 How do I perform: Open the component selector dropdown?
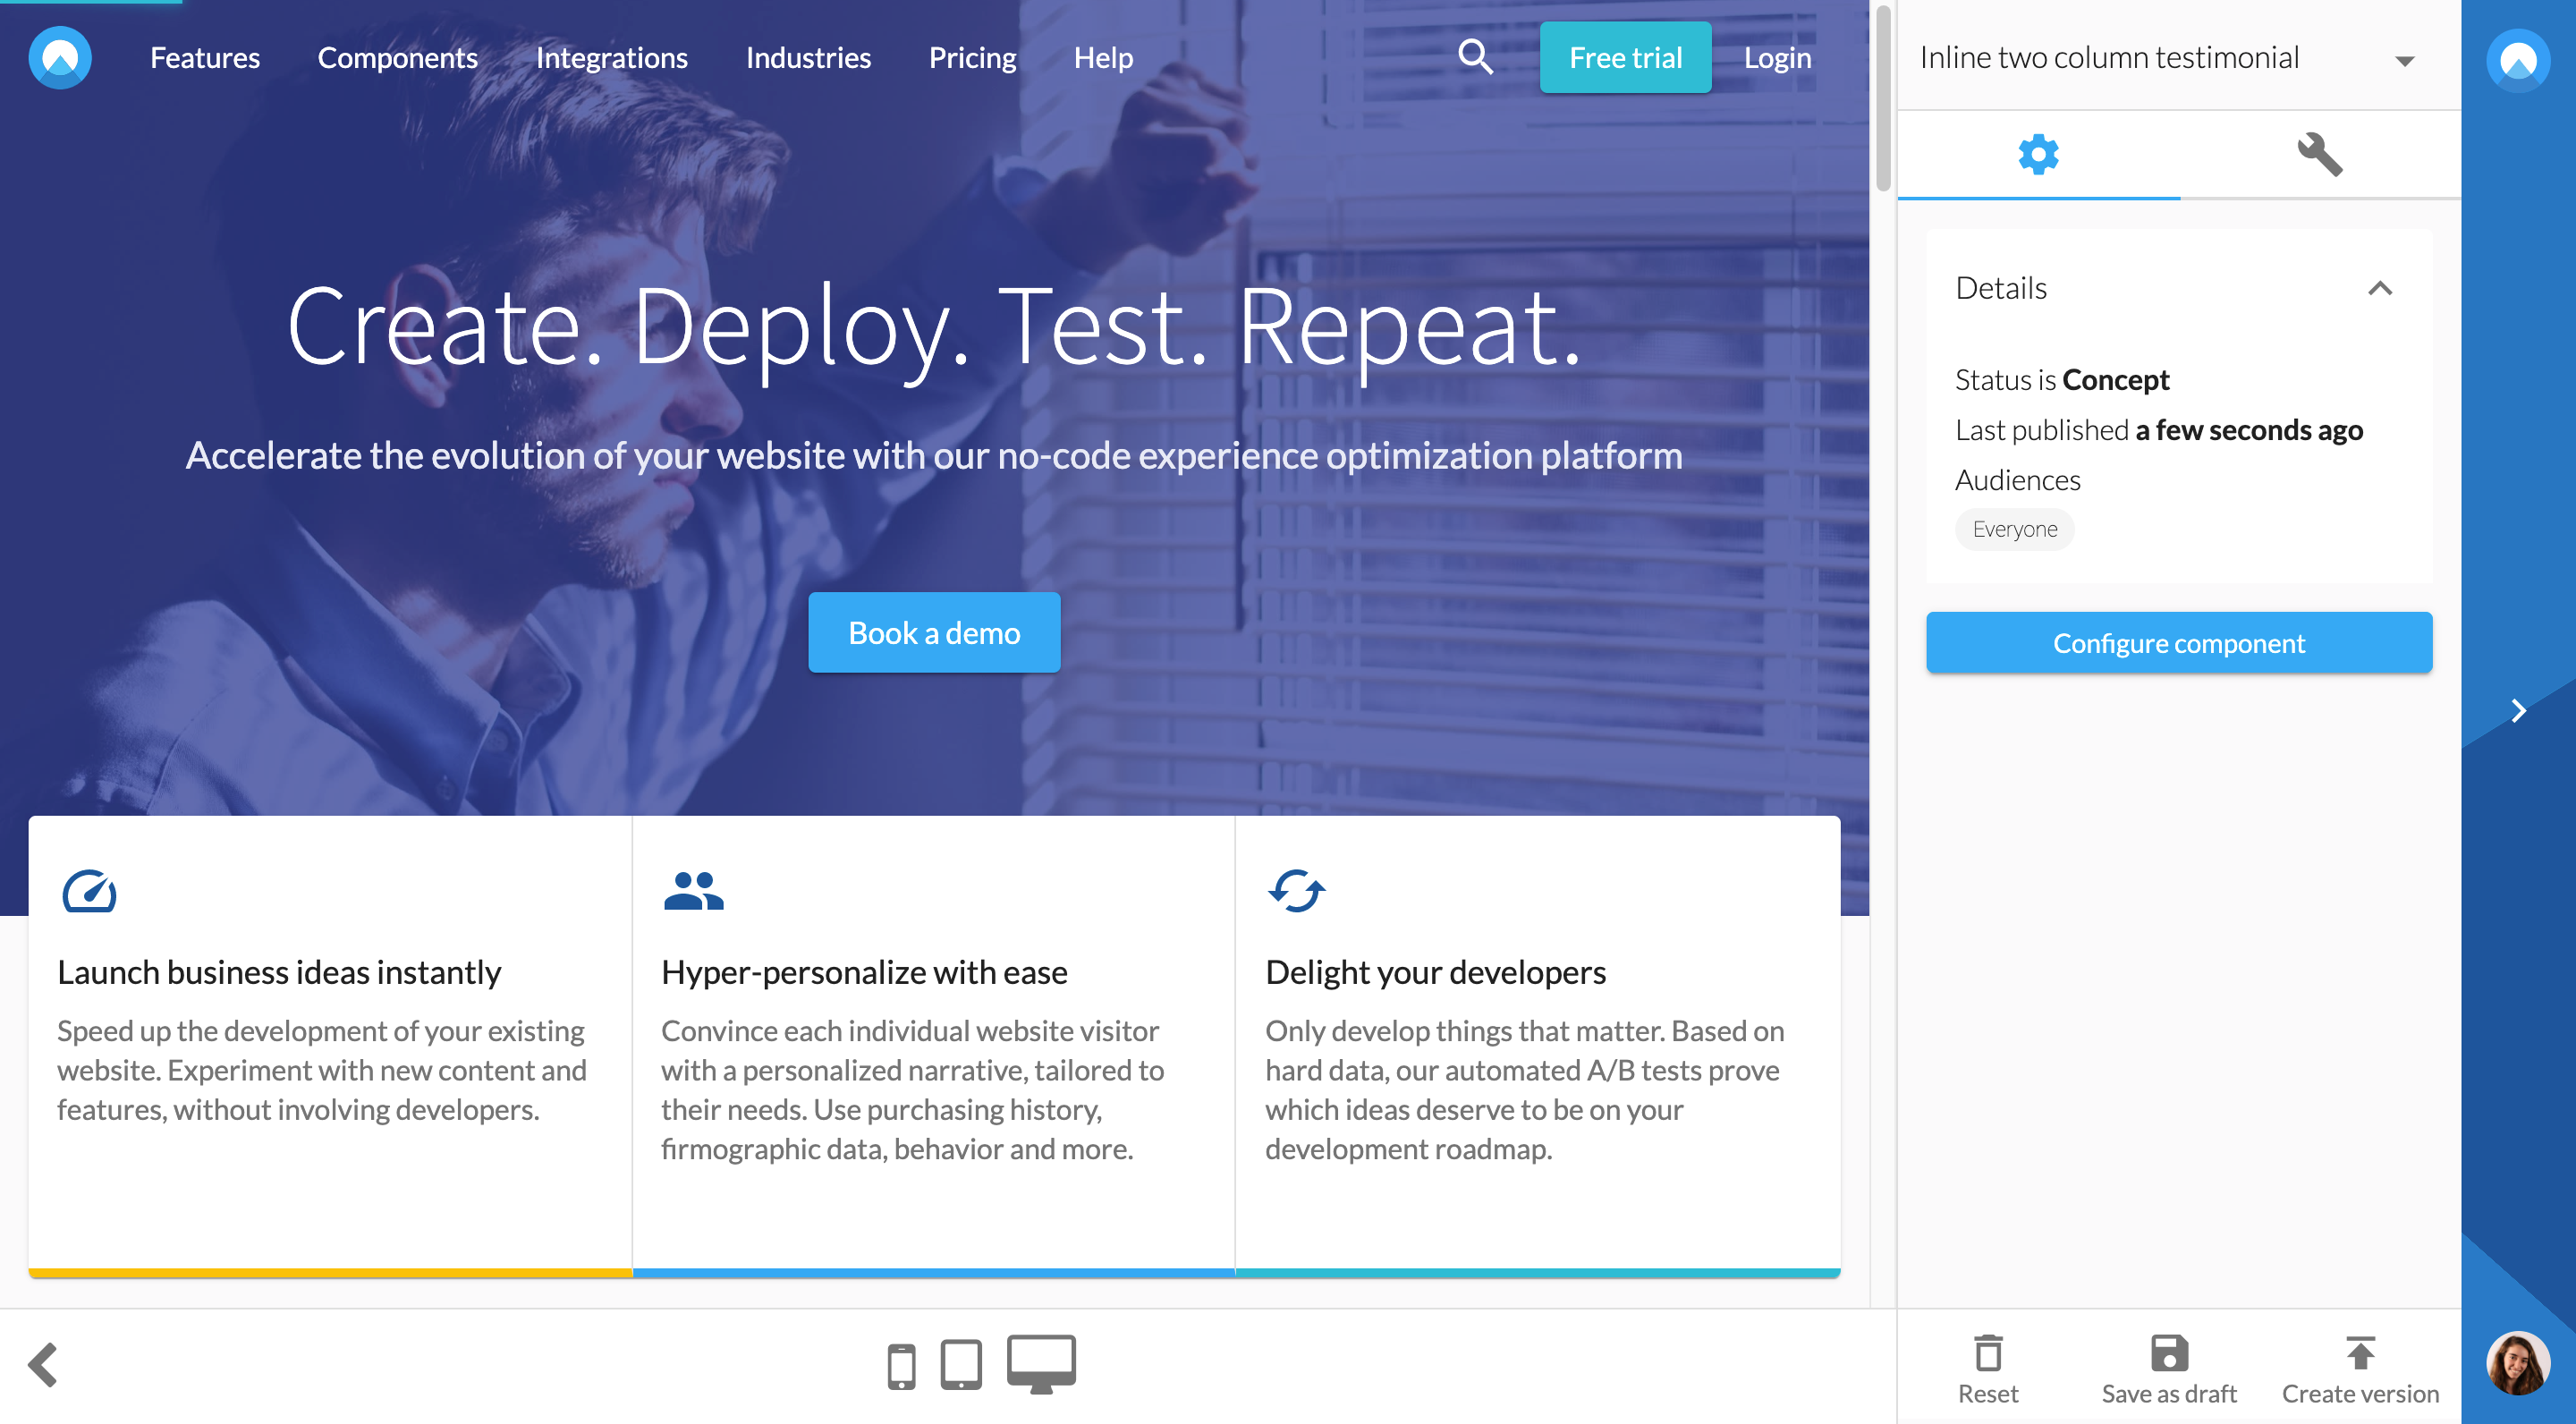point(2404,61)
